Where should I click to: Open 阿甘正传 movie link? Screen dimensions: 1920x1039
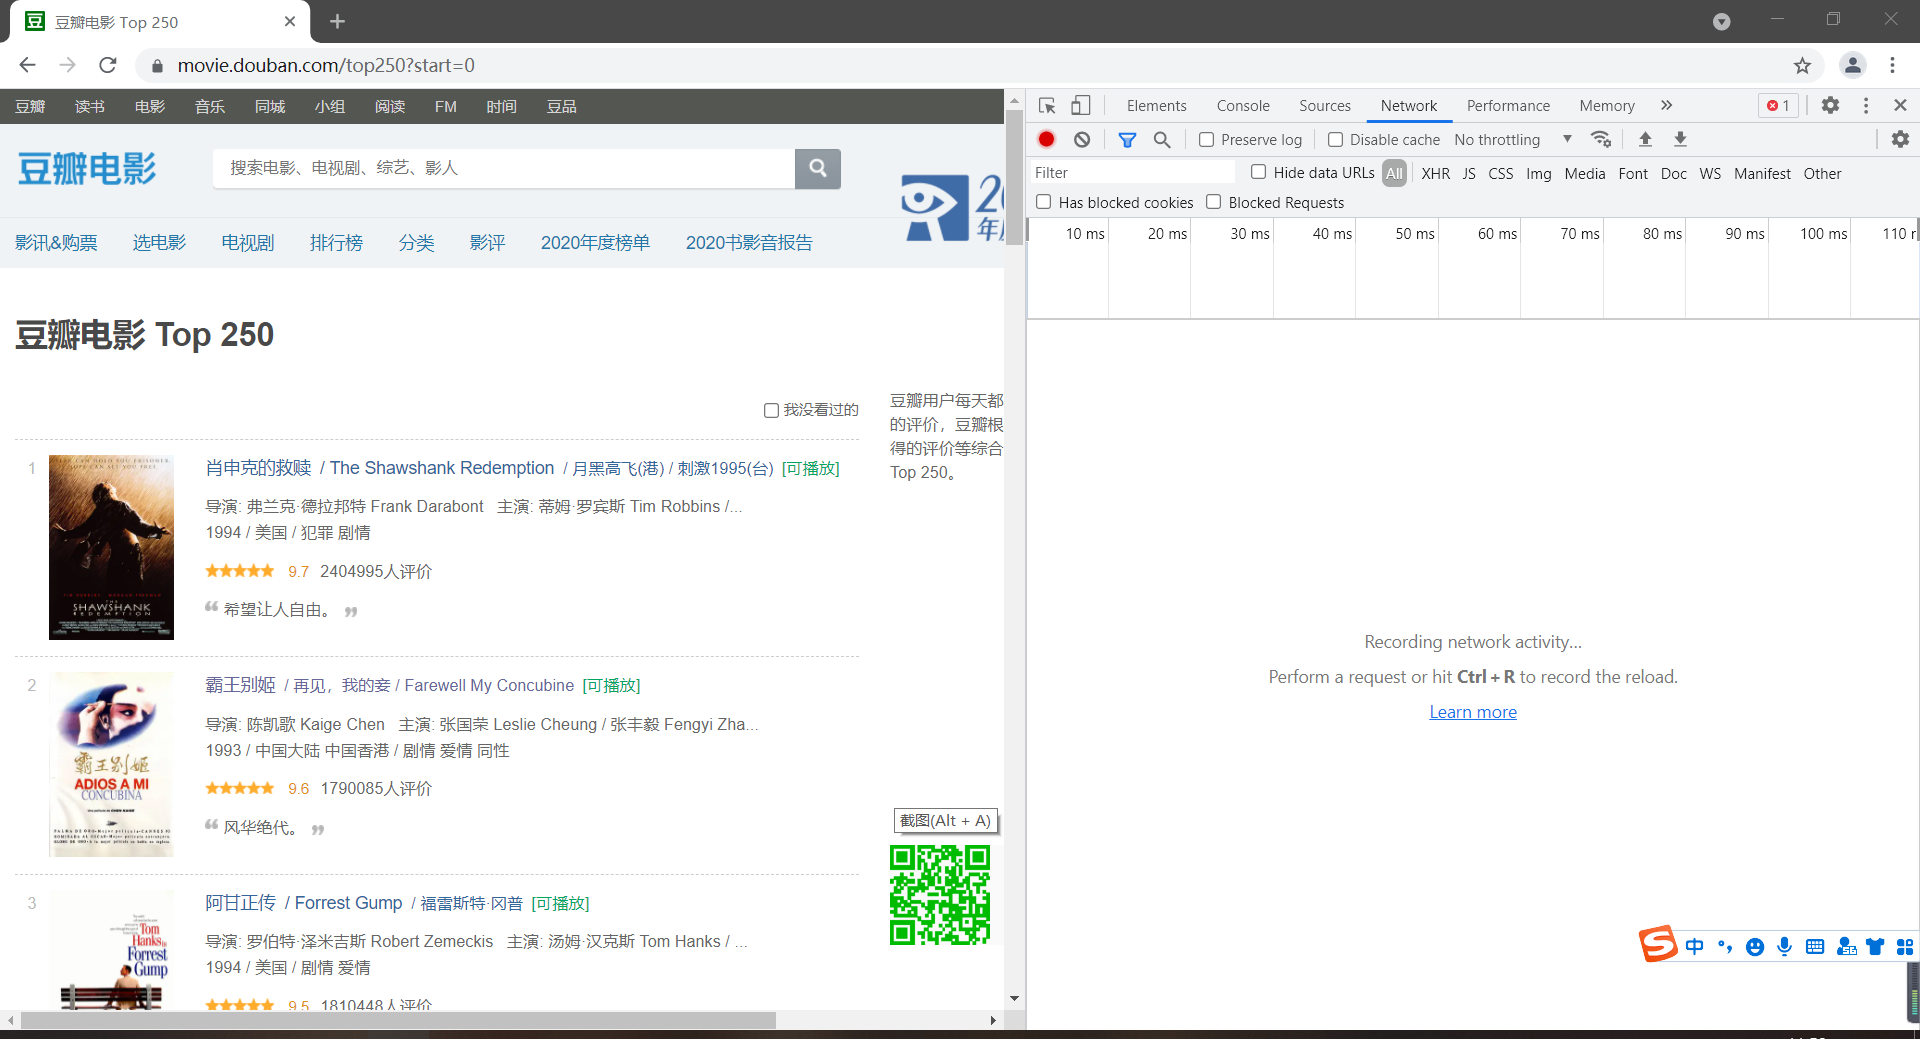pos(240,903)
